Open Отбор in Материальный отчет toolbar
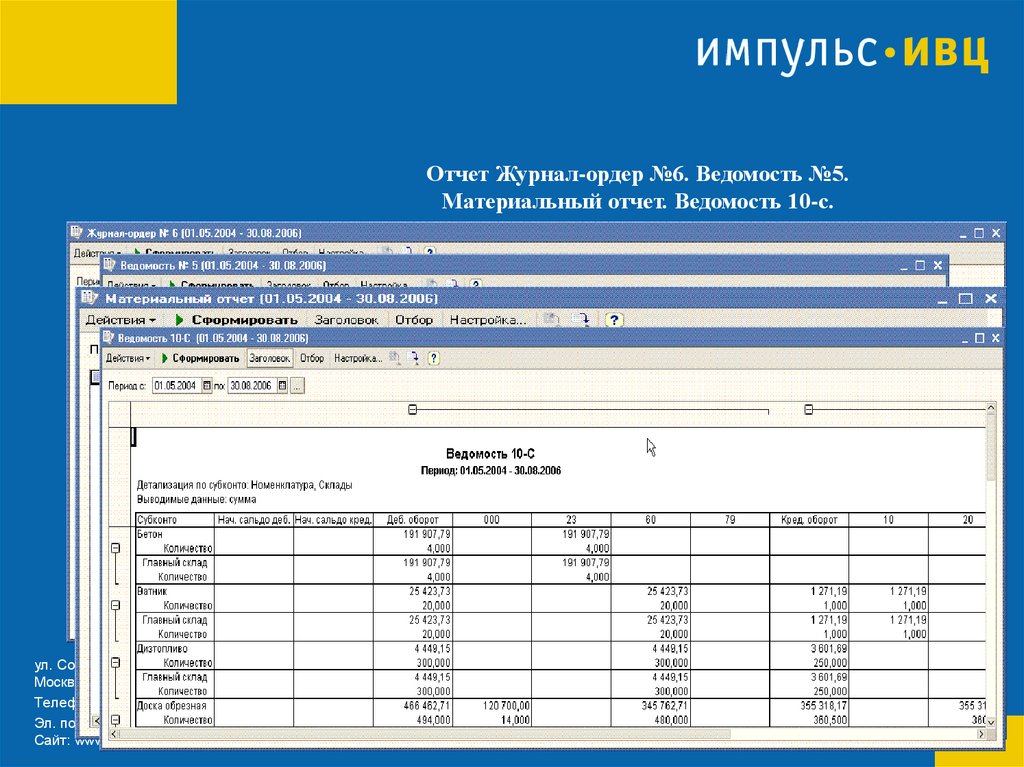The width and height of the screenshot is (1024, 767). pyautogui.click(x=414, y=319)
